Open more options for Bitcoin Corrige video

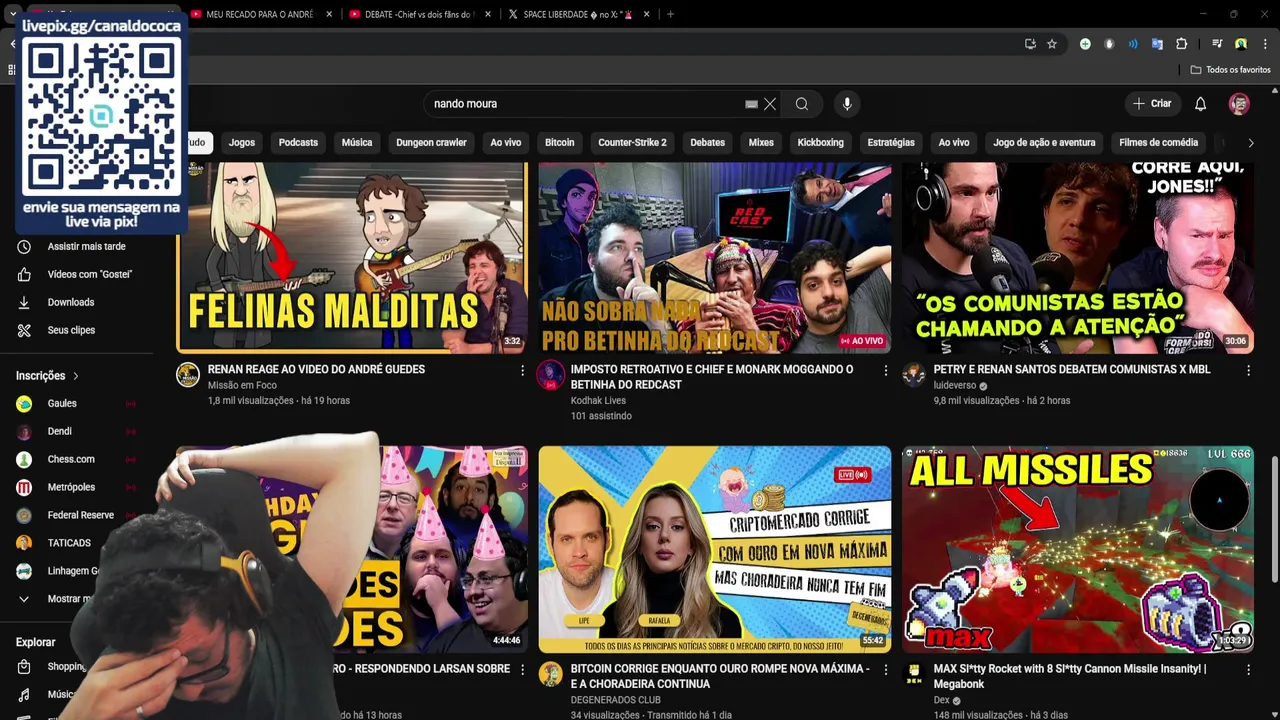tap(885, 670)
